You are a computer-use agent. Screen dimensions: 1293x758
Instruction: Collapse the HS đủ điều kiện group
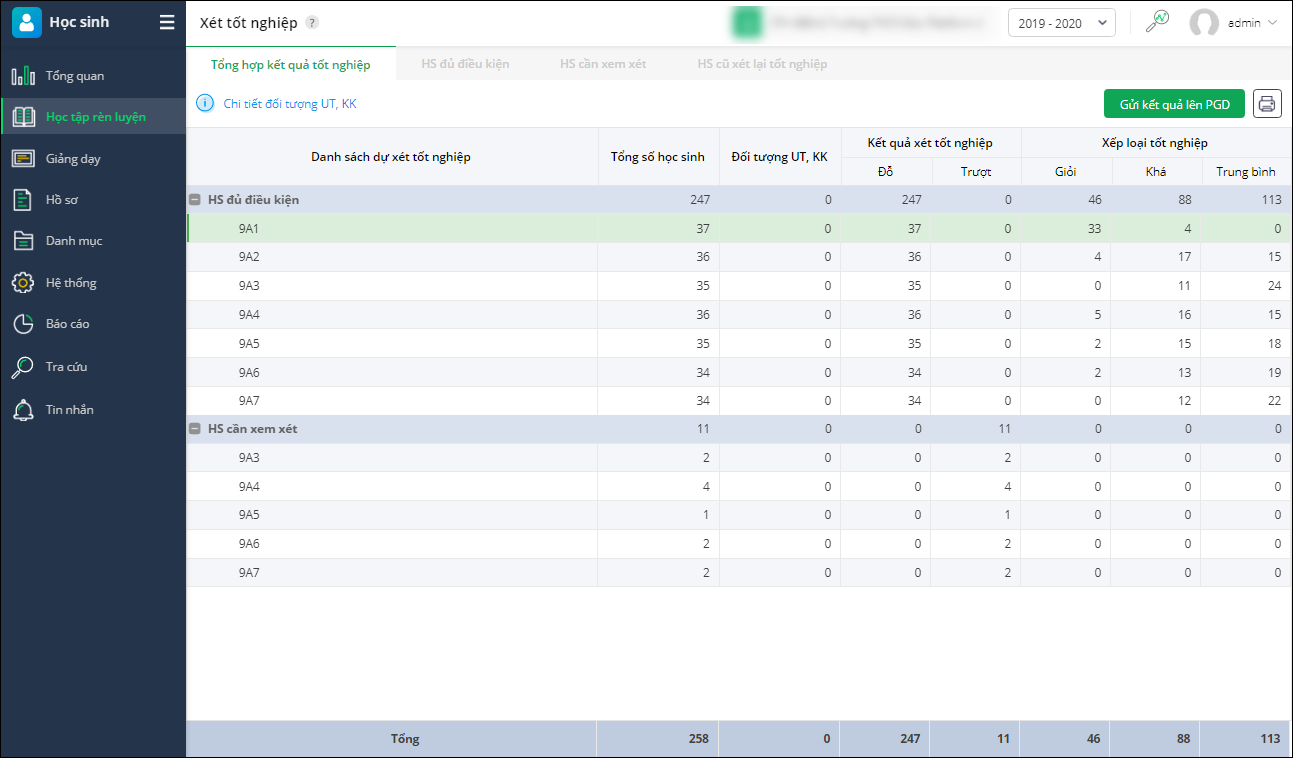(194, 200)
